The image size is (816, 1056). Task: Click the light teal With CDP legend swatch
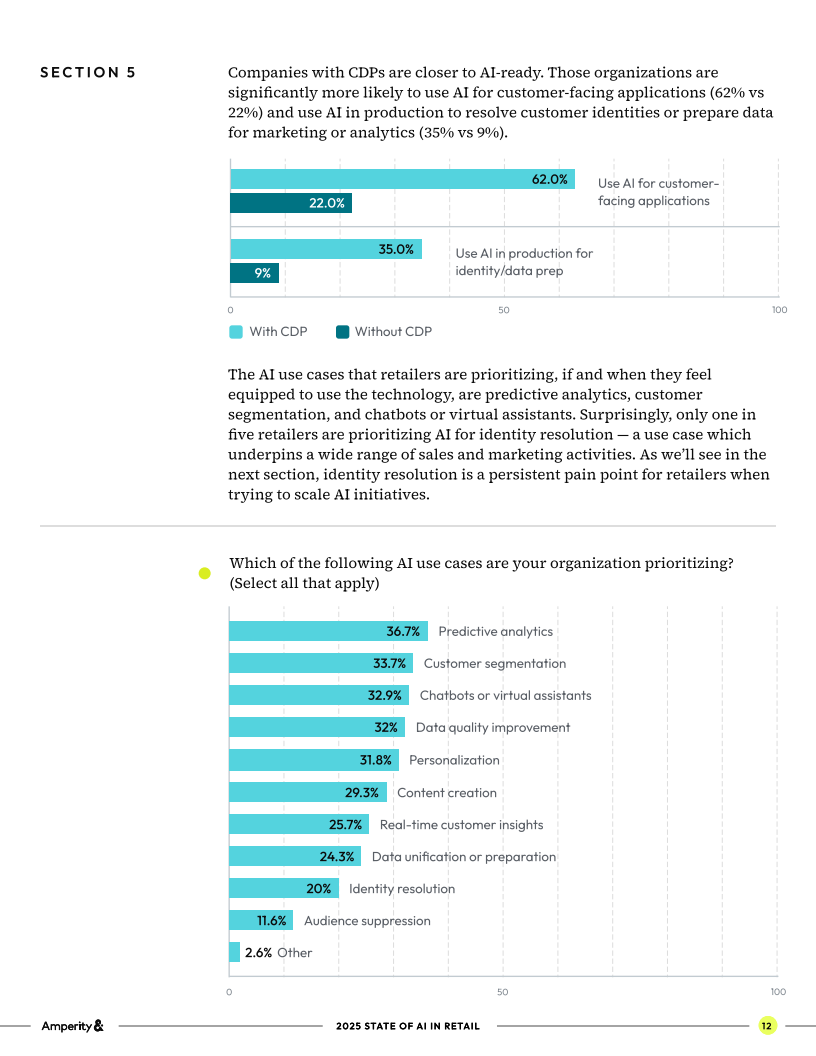(x=236, y=332)
